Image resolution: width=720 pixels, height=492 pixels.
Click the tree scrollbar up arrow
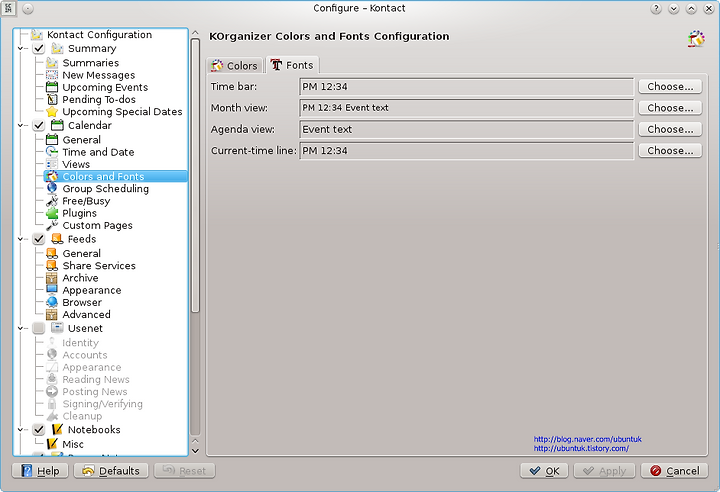point(195,33)
